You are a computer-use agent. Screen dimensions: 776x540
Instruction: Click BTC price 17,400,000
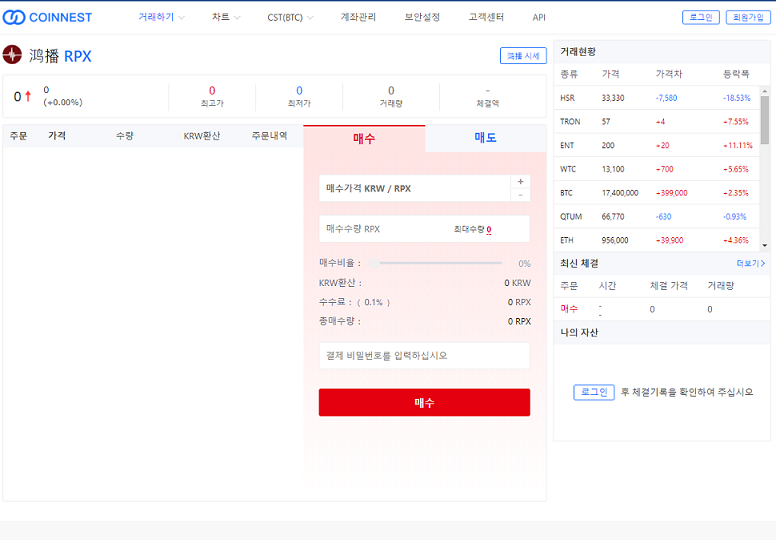pos(620,193)
